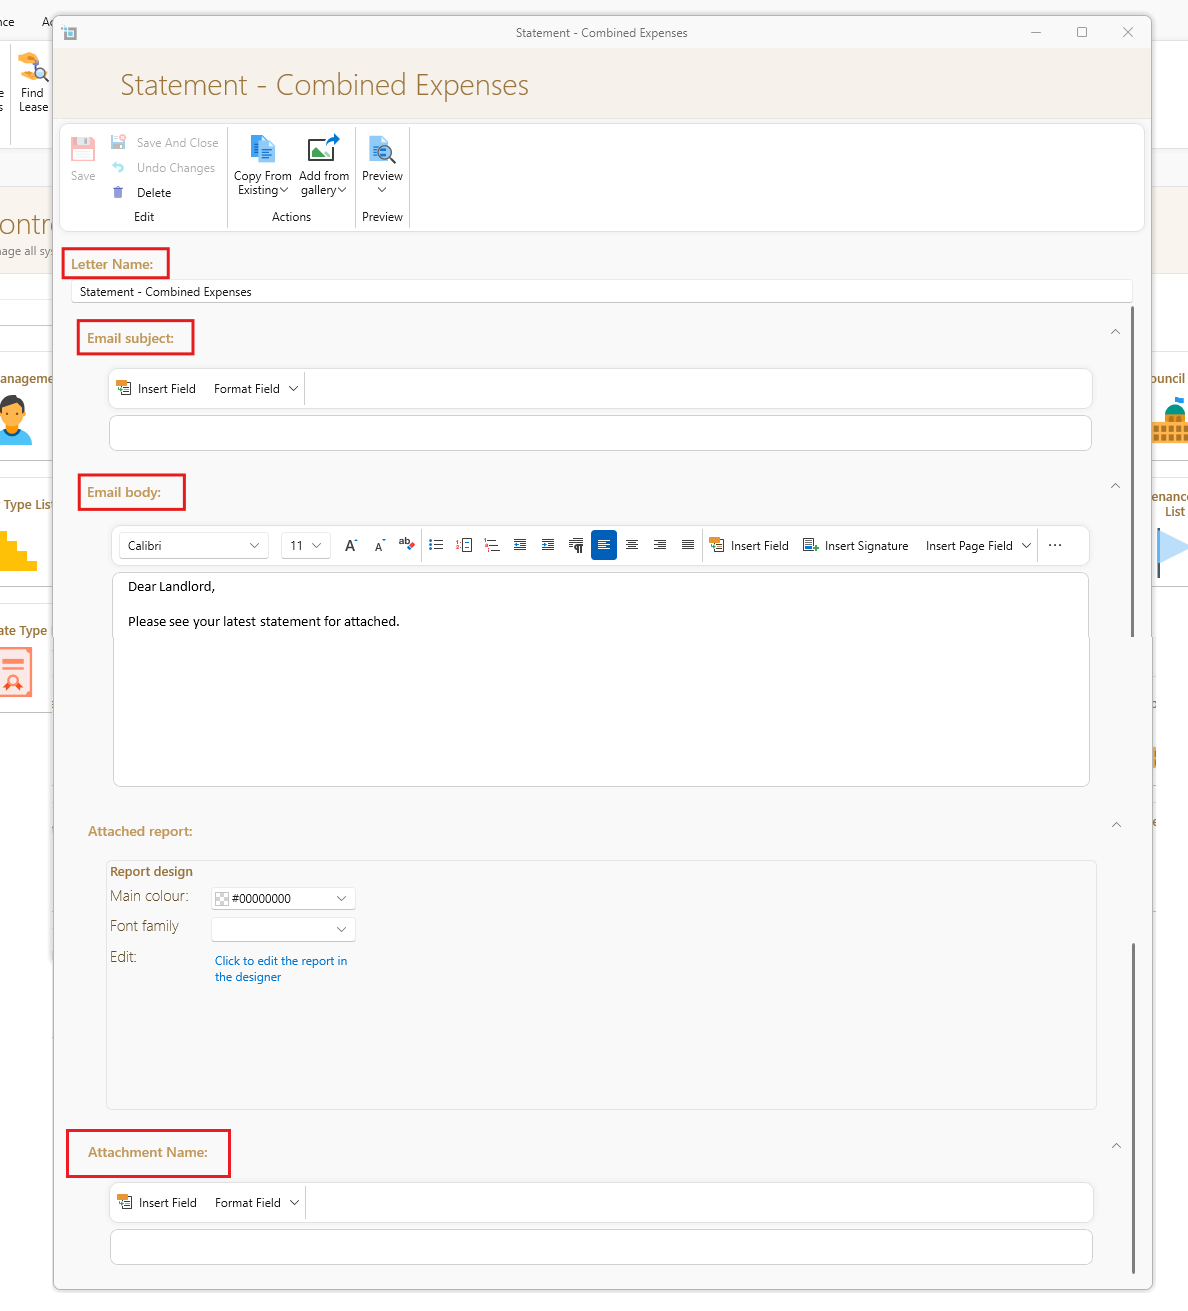Collapse the Attachment Name section

point(1116,1146)
